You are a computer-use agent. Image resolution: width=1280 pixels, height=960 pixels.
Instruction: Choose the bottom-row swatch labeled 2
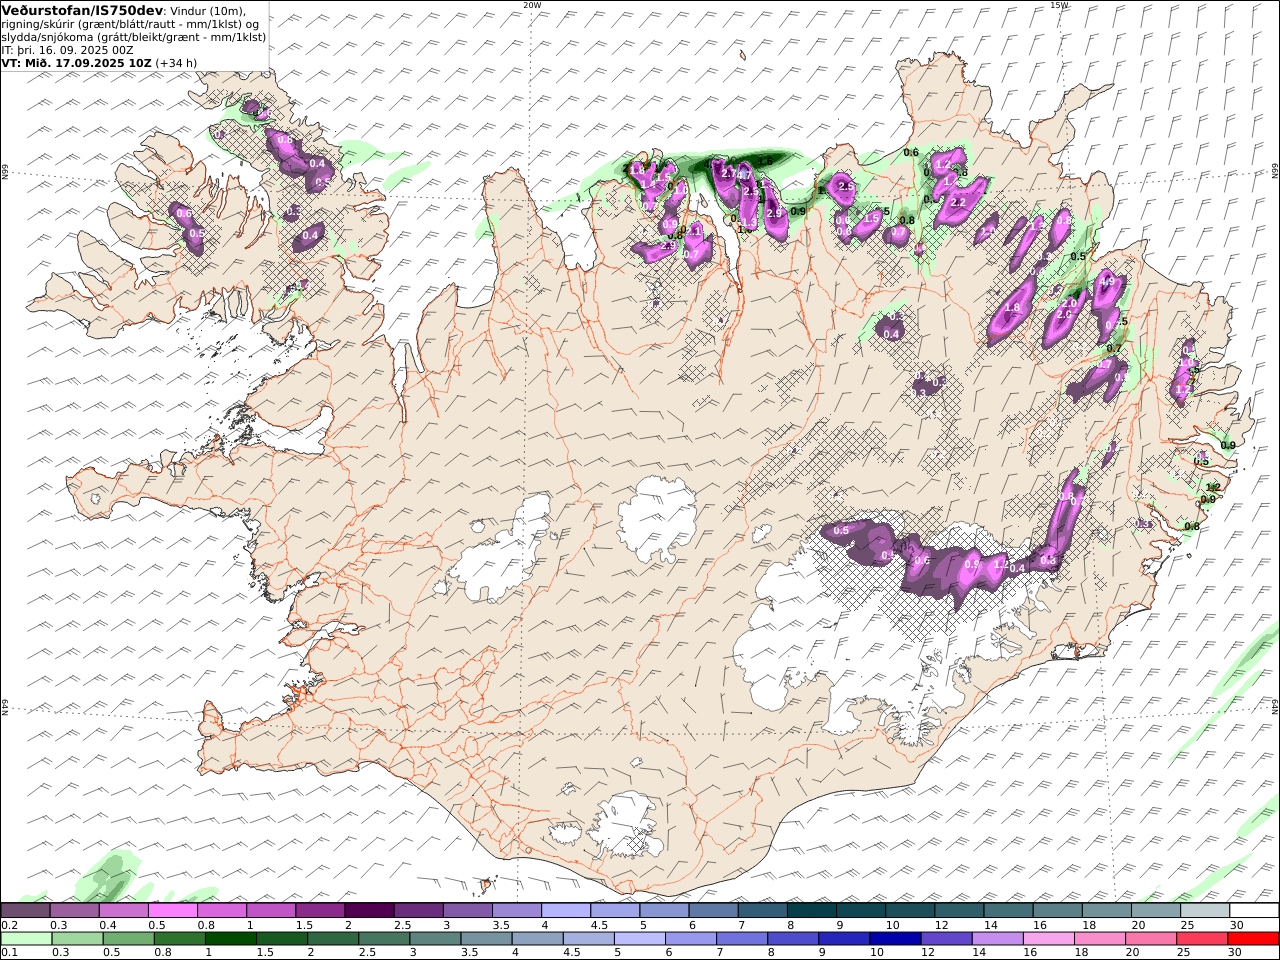click(333, 939)
